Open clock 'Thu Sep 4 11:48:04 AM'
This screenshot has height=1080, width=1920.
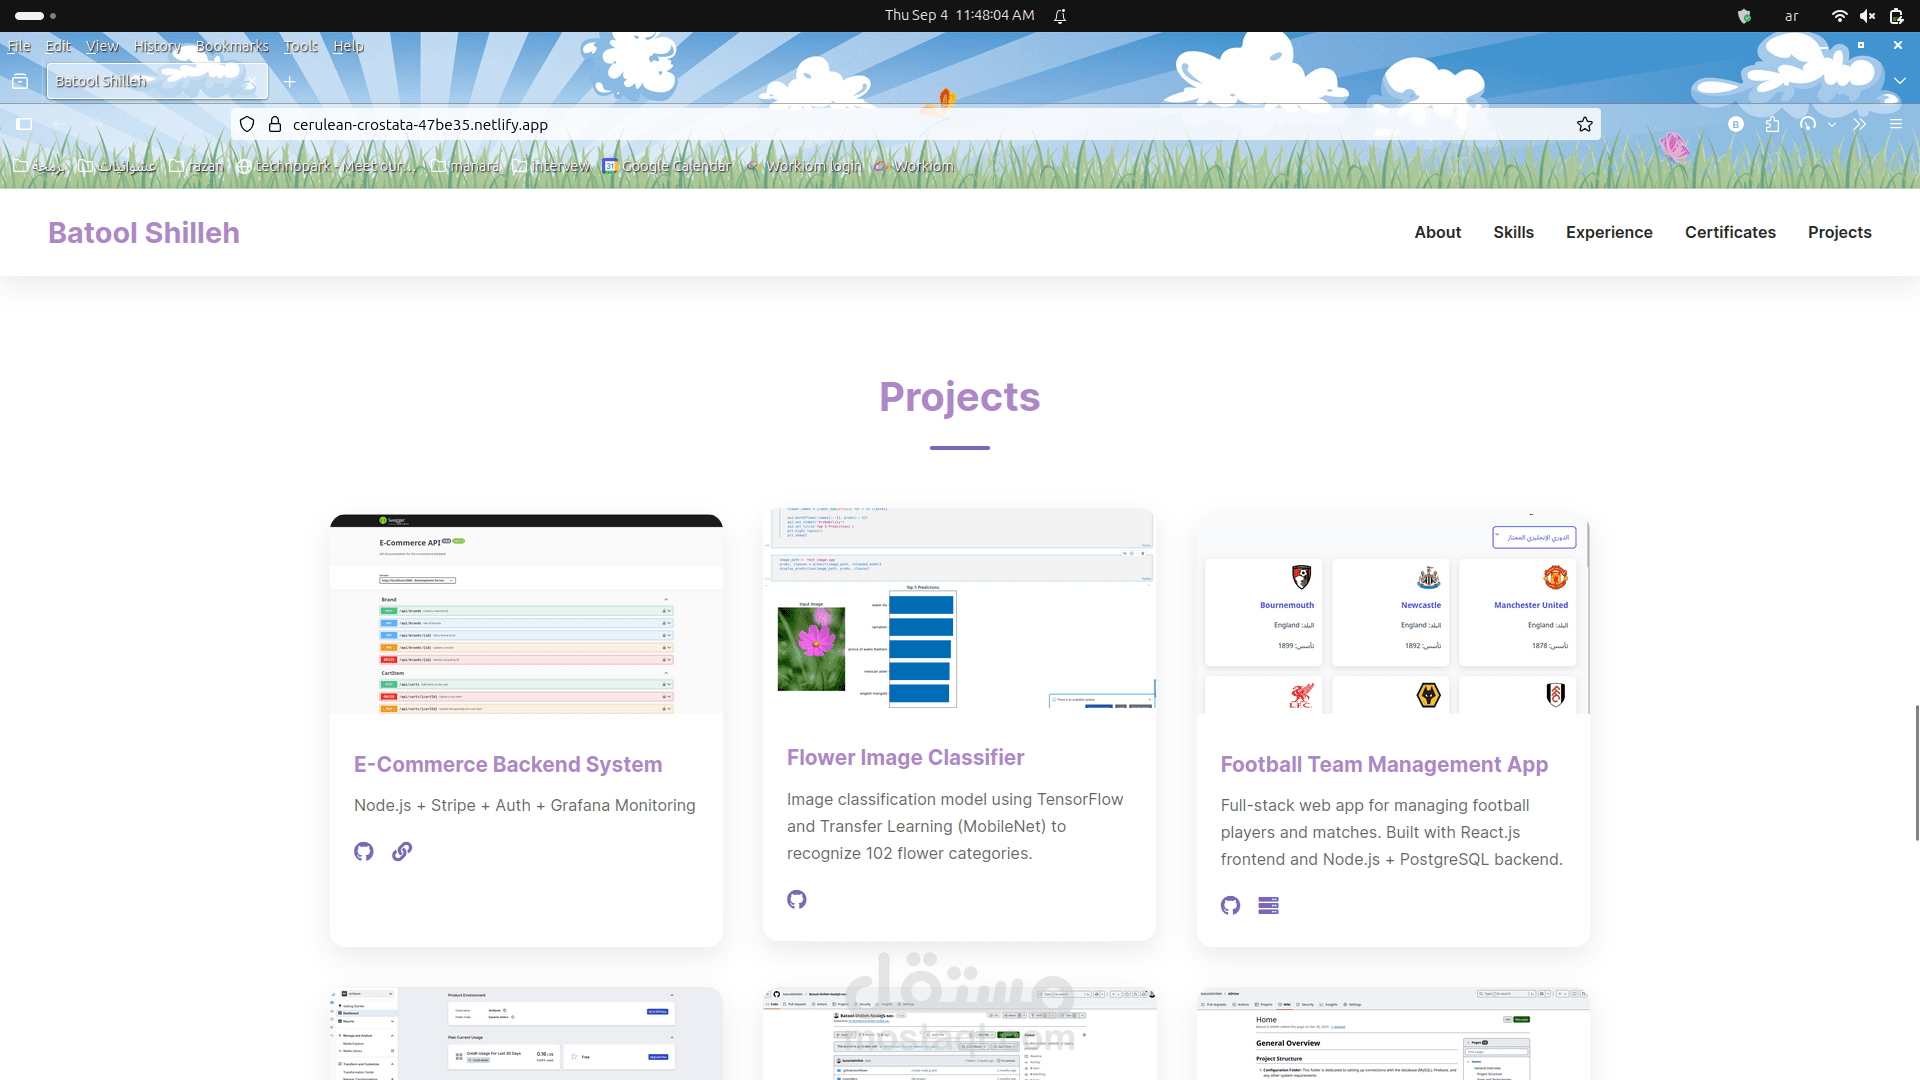click(x=959, y=15)
